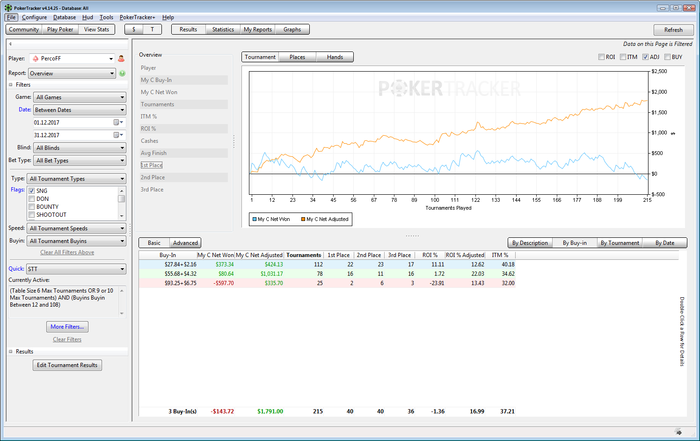700x441 pixels.
Task: Open the Tournament Speeds dropdown
Action: point(76,228)
